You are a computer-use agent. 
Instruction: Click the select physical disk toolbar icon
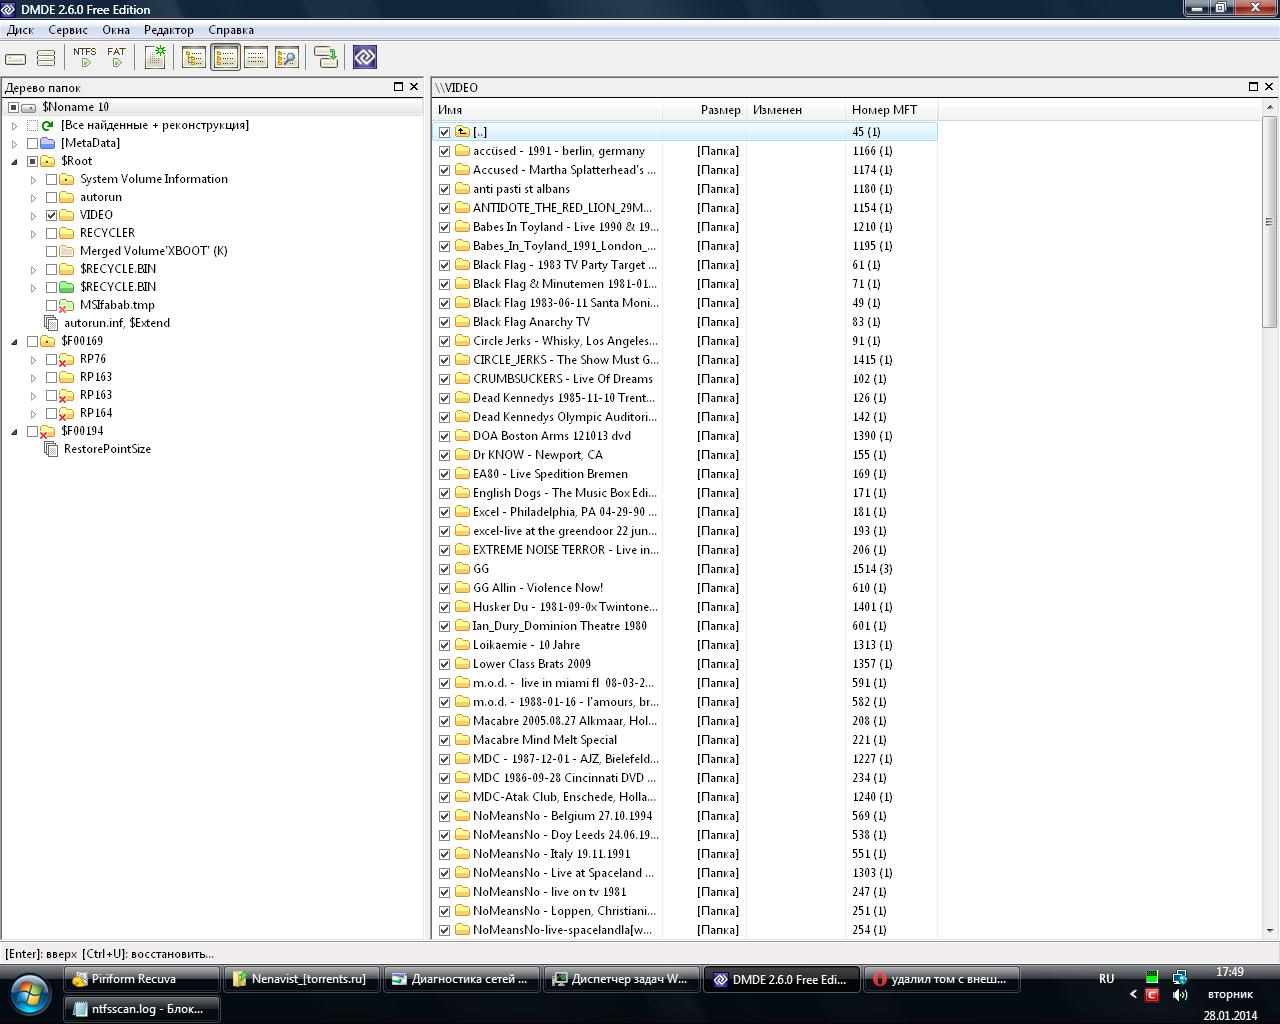[x=16, y=58]
